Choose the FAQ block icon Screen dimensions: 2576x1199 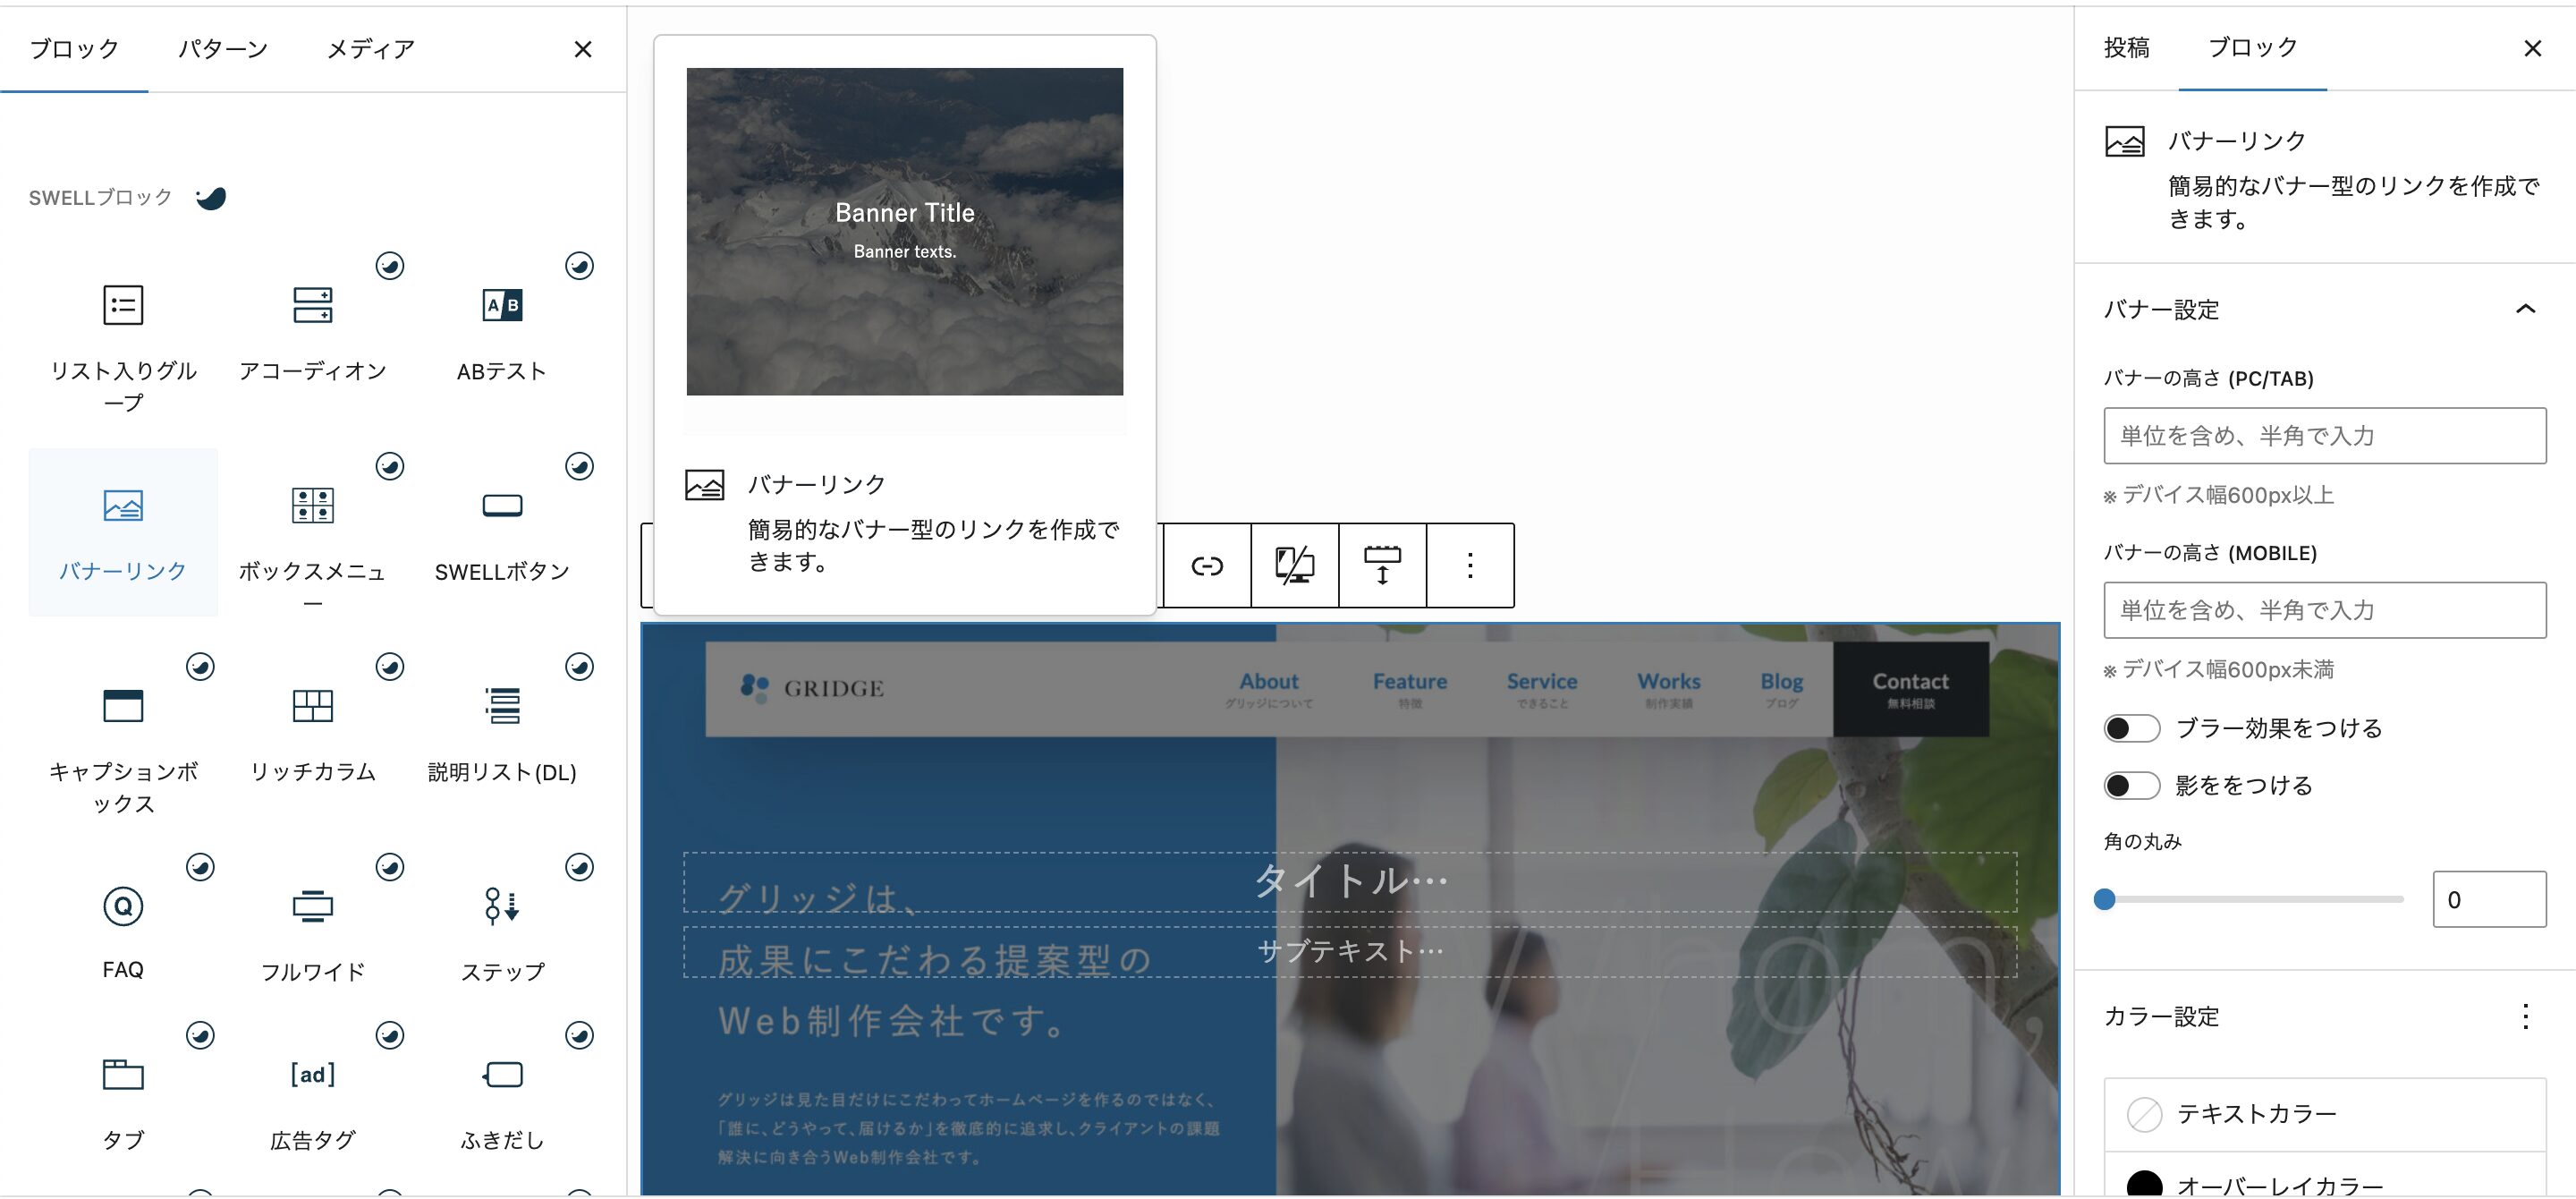click(x=123, y=907)
